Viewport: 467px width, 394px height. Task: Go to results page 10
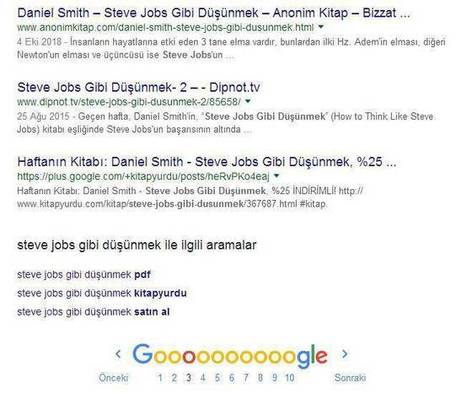289,378
